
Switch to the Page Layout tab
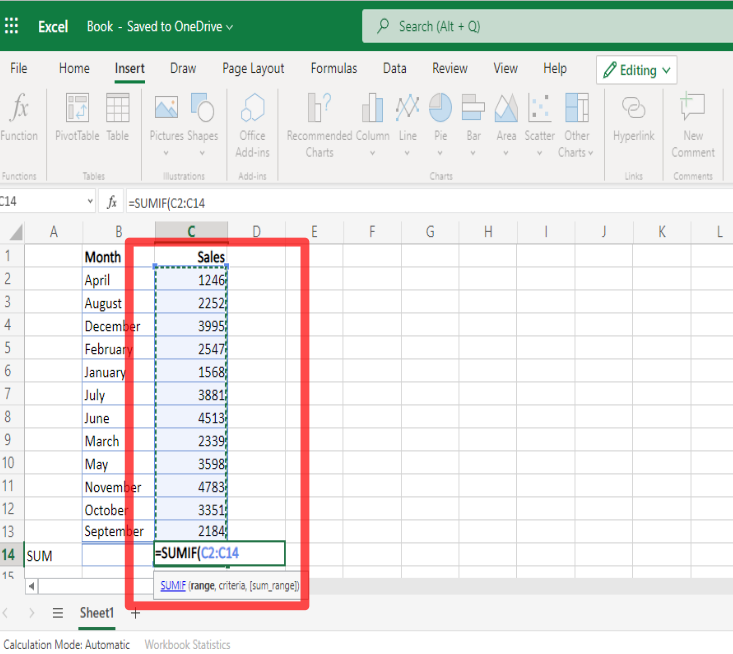pos(253,69)
